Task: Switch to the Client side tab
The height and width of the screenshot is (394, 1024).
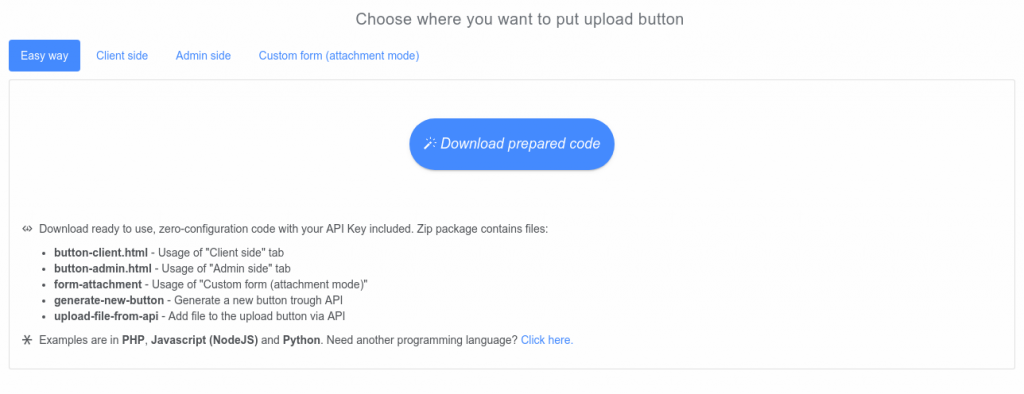Action: (x=122, y=56)
